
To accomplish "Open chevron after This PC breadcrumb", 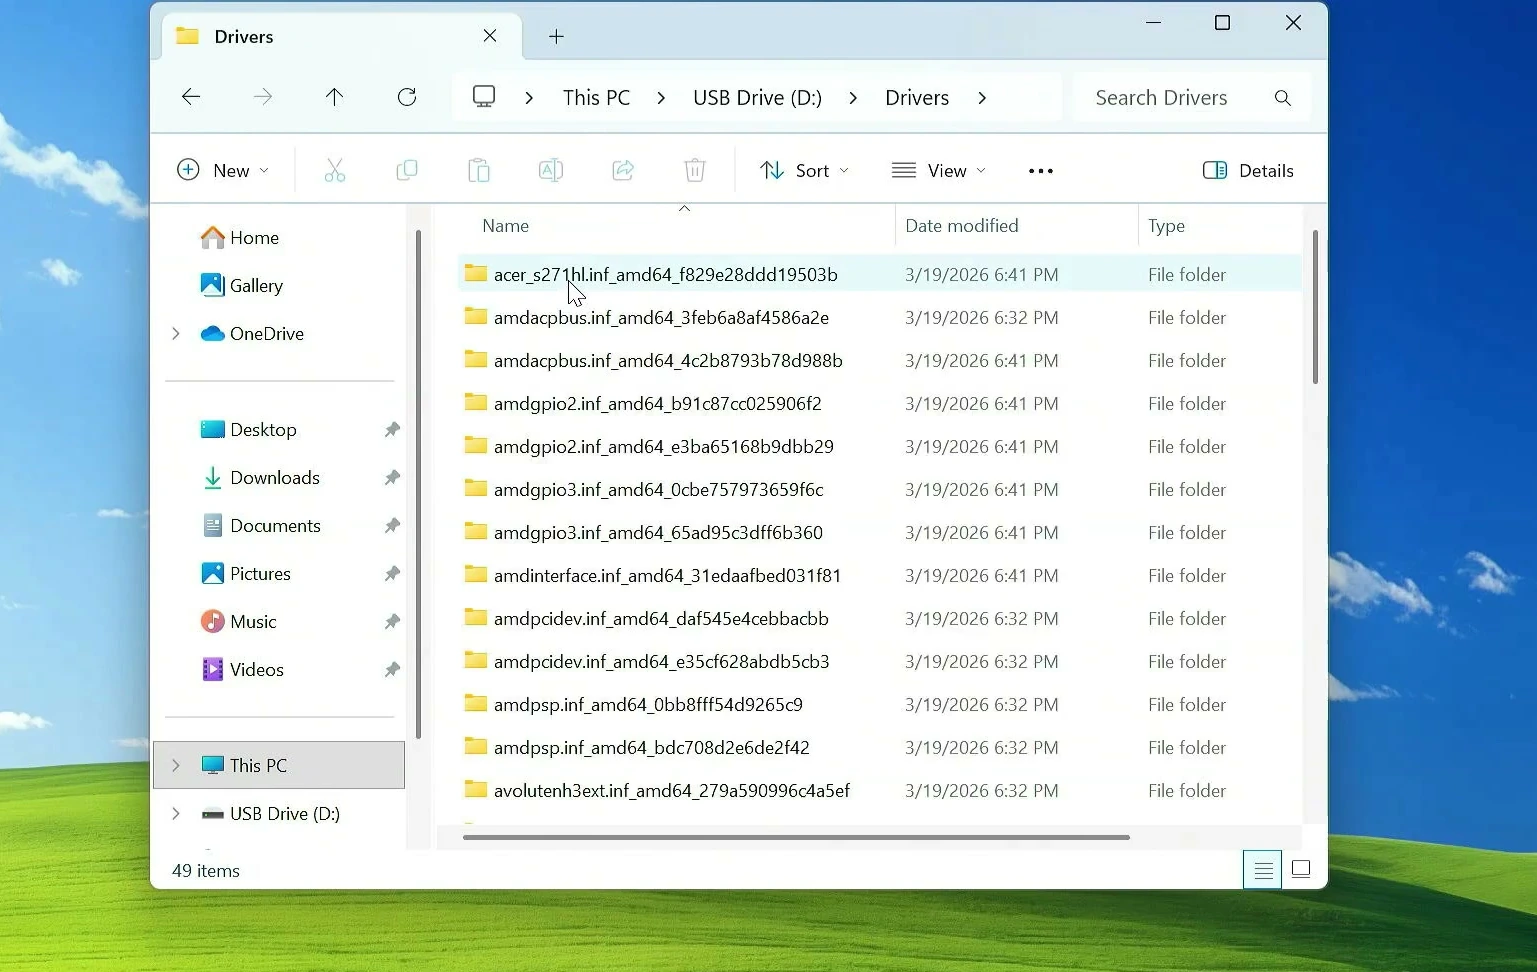I will [x=661, y=98].
